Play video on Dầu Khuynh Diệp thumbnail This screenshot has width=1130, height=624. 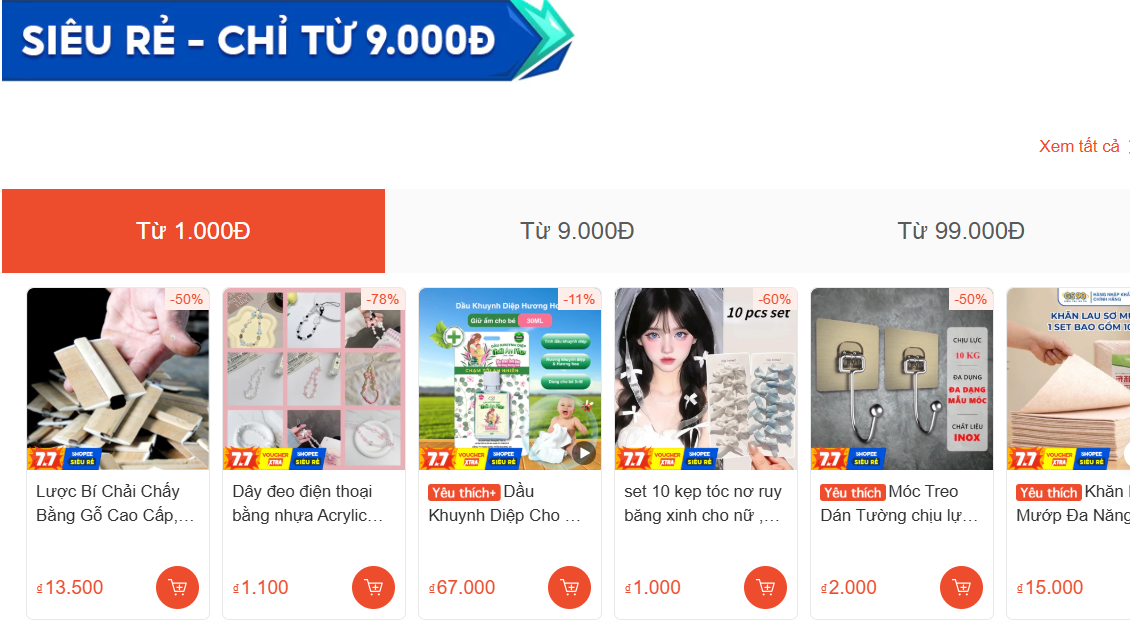pos(584,453)
